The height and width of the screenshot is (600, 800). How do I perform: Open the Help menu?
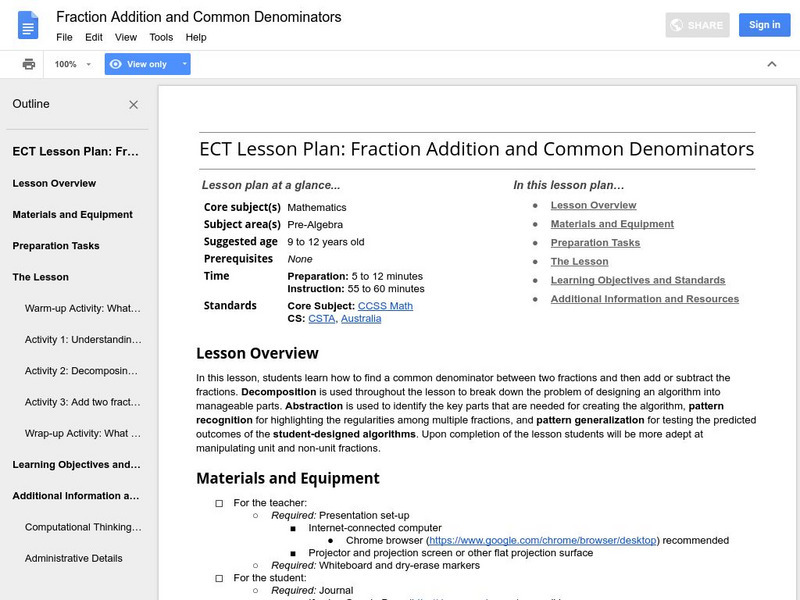tap(196, 37)
